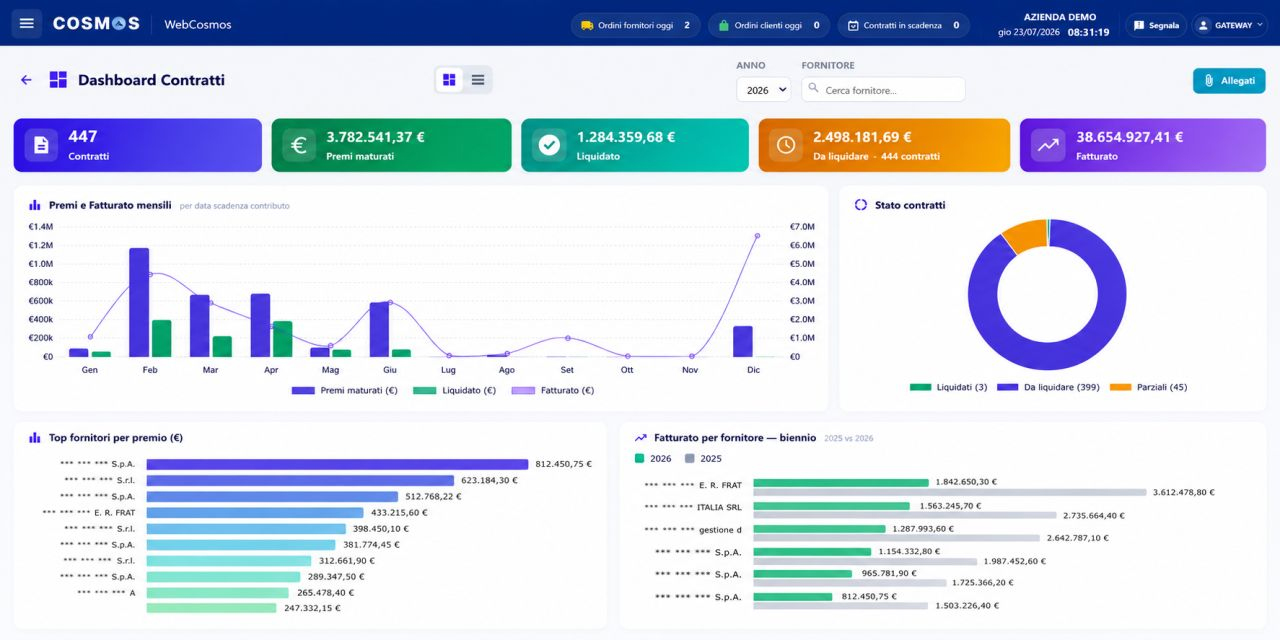Click the trend icon beside Fatturato per fornitore

(x=641, y=438)
